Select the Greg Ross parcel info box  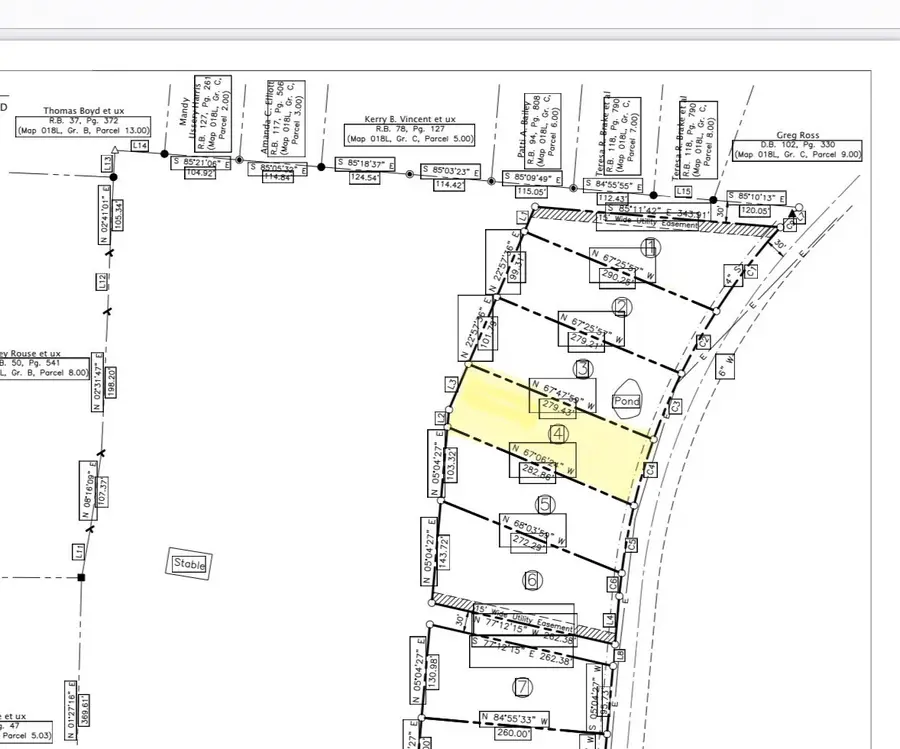[795, 148]
